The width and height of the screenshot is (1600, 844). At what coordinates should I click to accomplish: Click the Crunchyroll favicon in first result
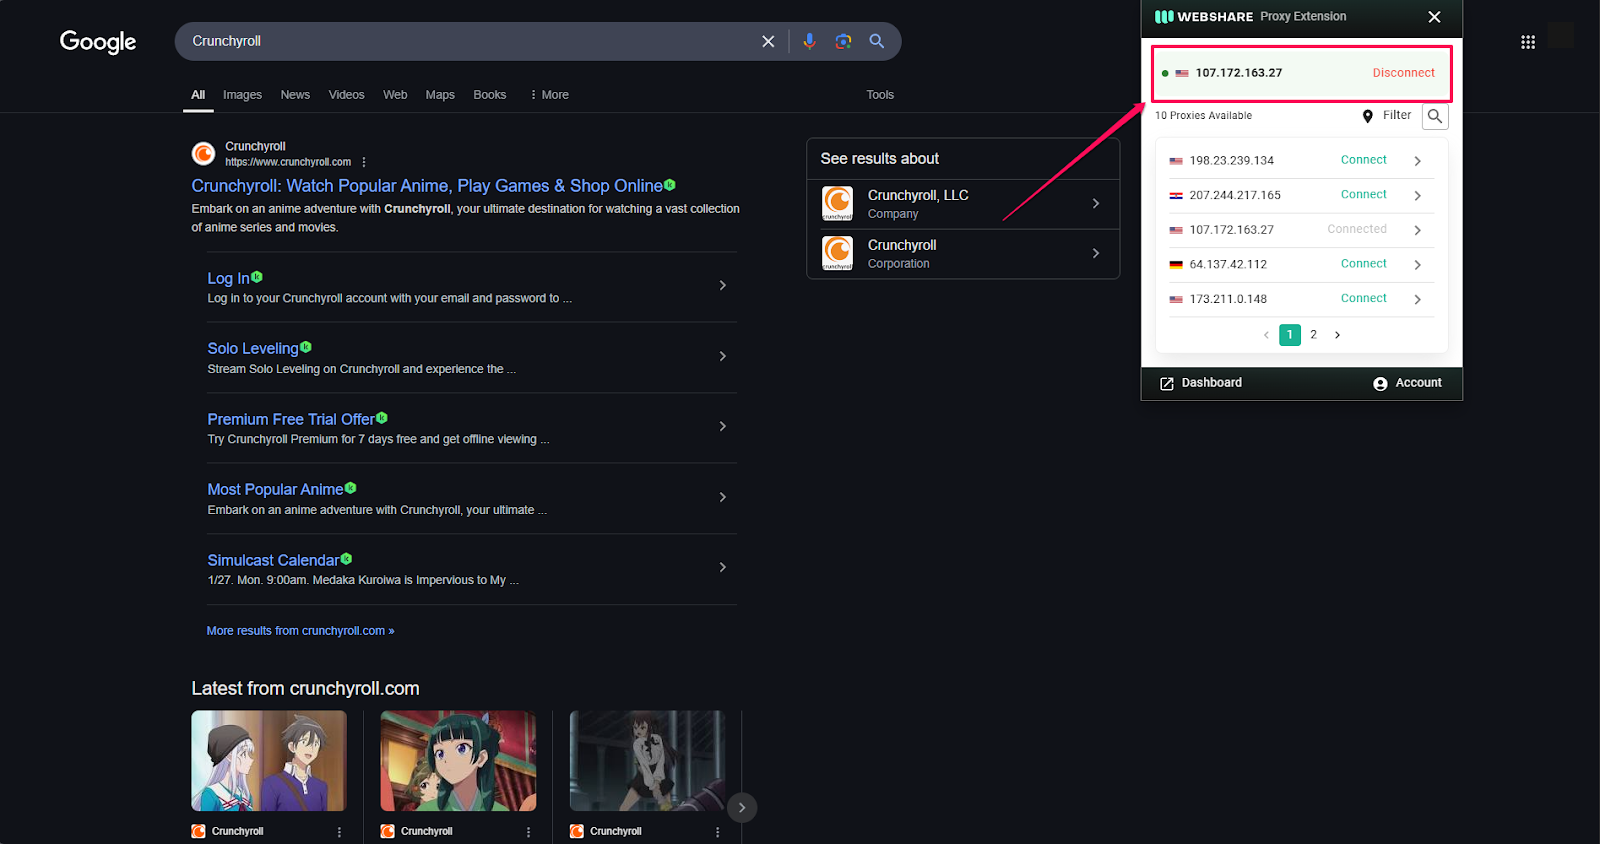pyautogui.click(x=204, y=153)
